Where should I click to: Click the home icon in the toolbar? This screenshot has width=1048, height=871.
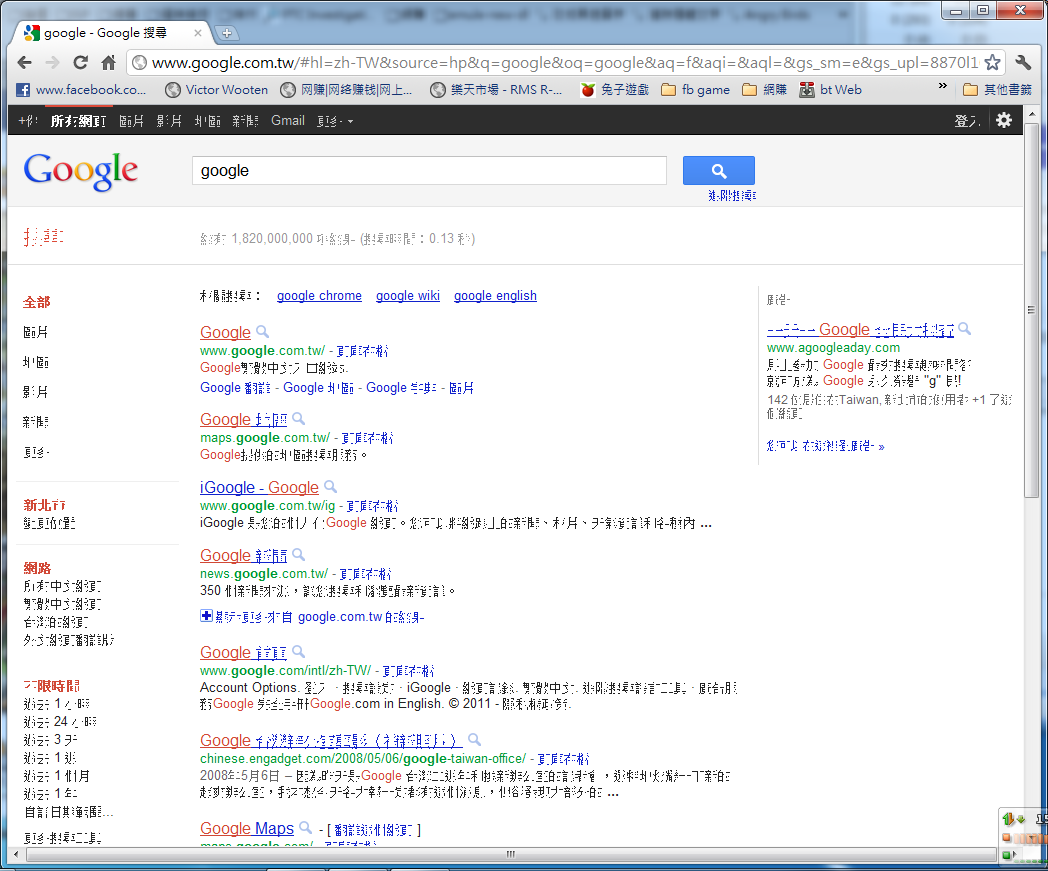(108, 62)
